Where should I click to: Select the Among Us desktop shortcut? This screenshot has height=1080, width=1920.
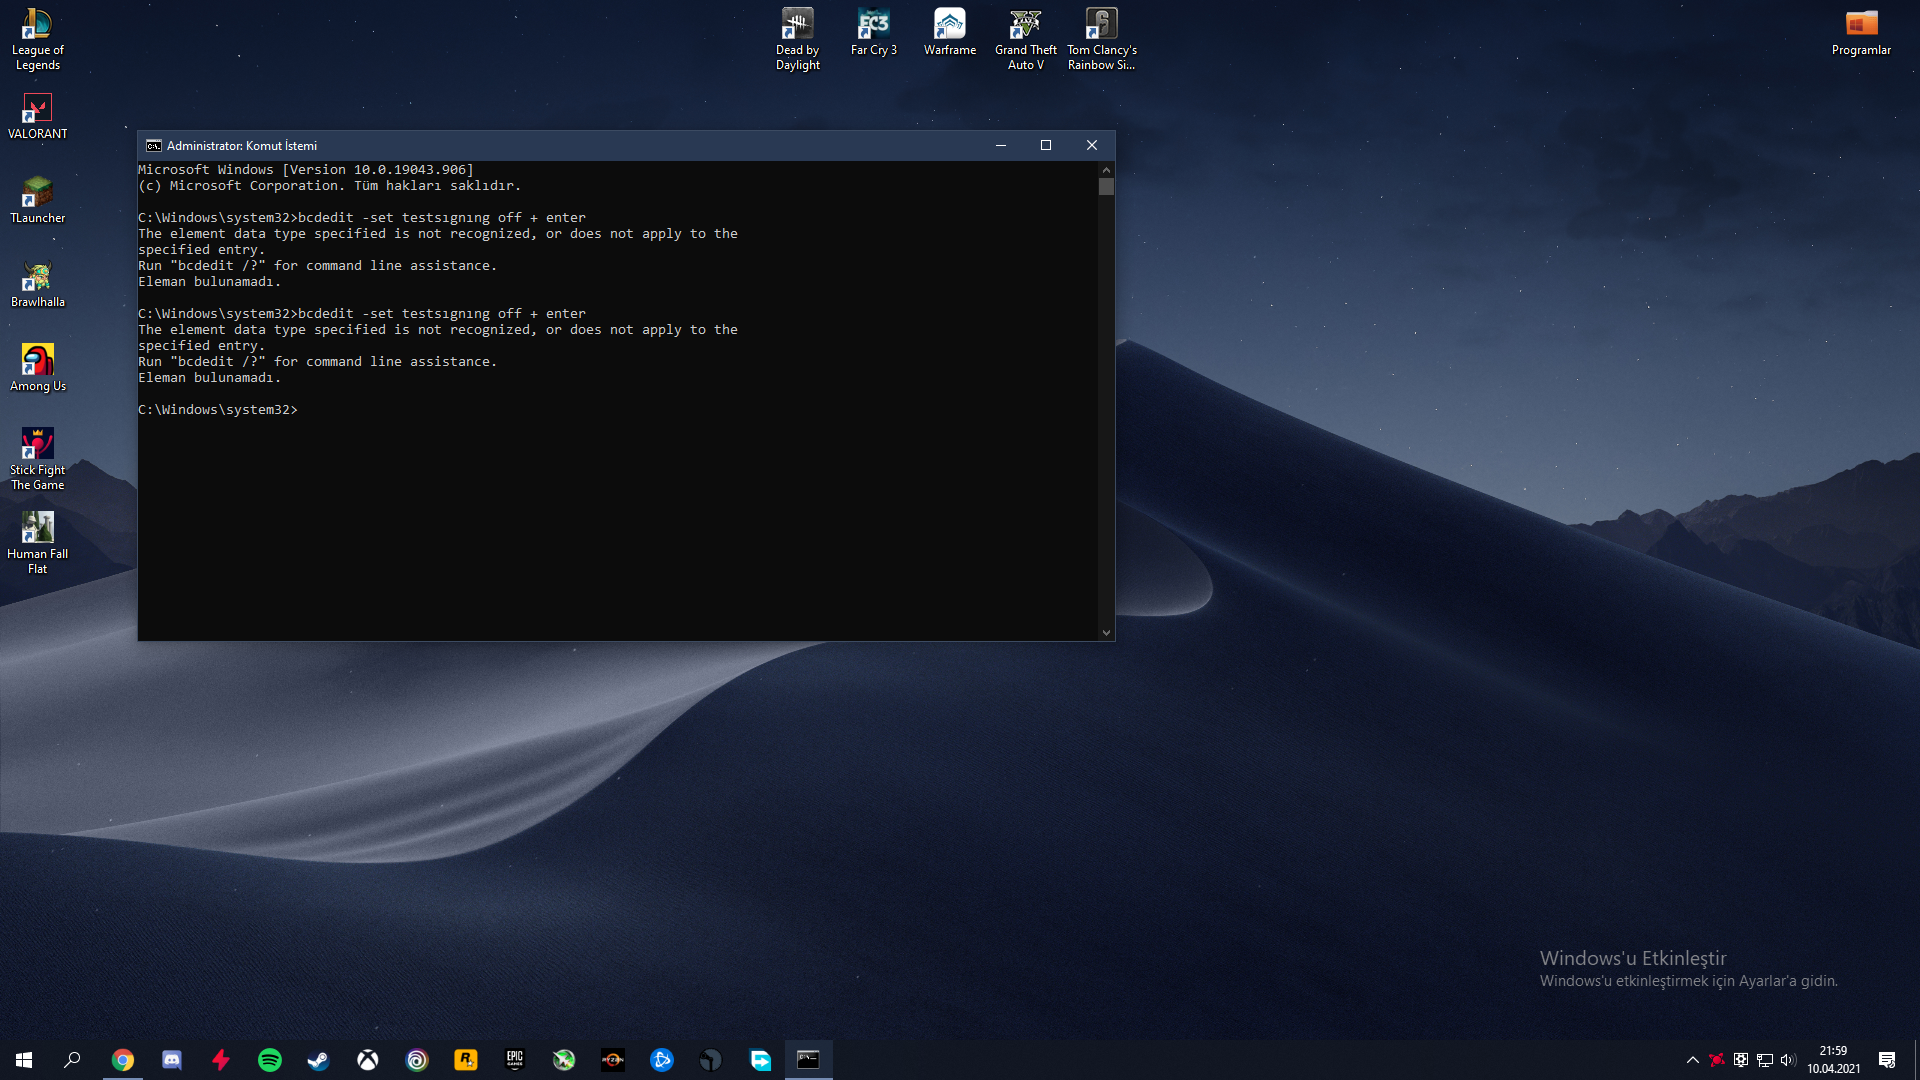(x=38, y=369)
